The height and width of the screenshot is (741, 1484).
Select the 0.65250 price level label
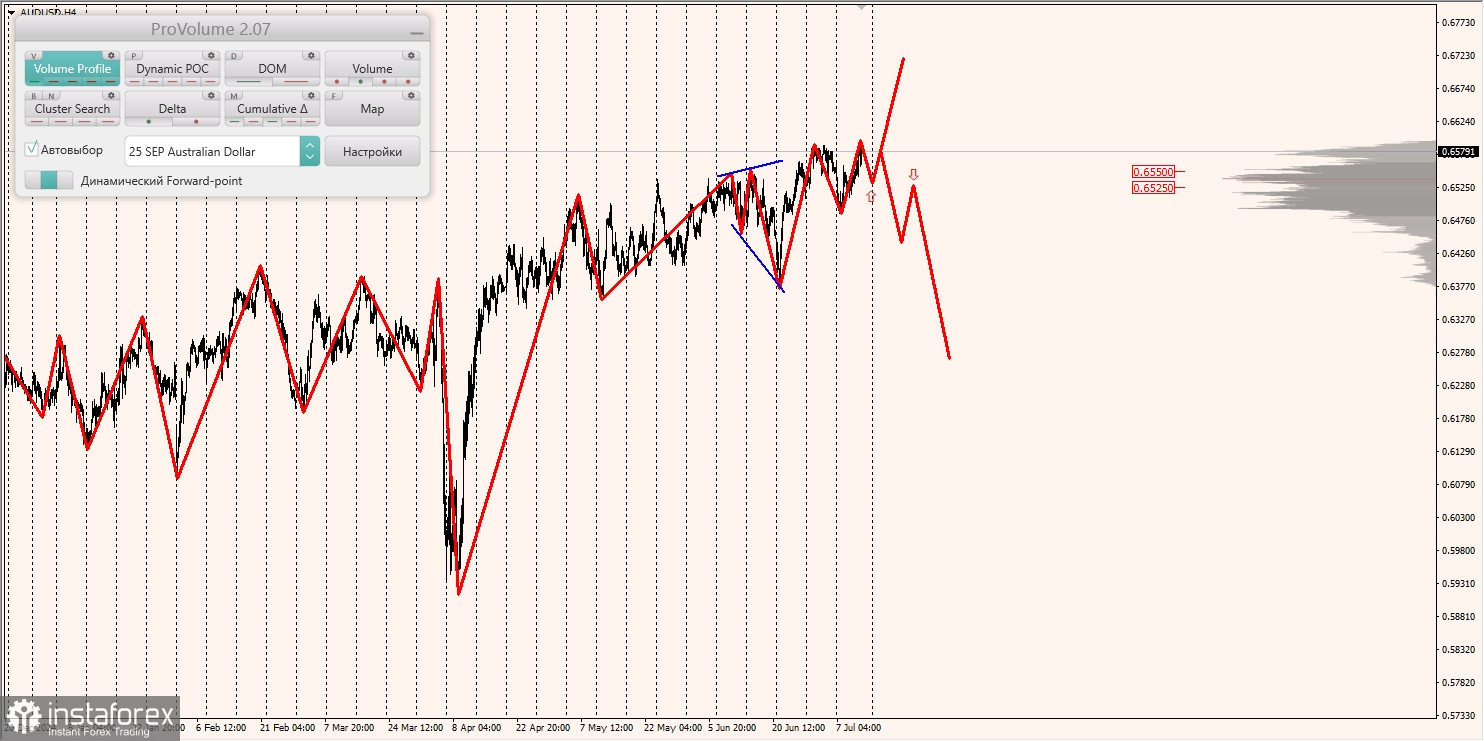[x=1153, y=187]
